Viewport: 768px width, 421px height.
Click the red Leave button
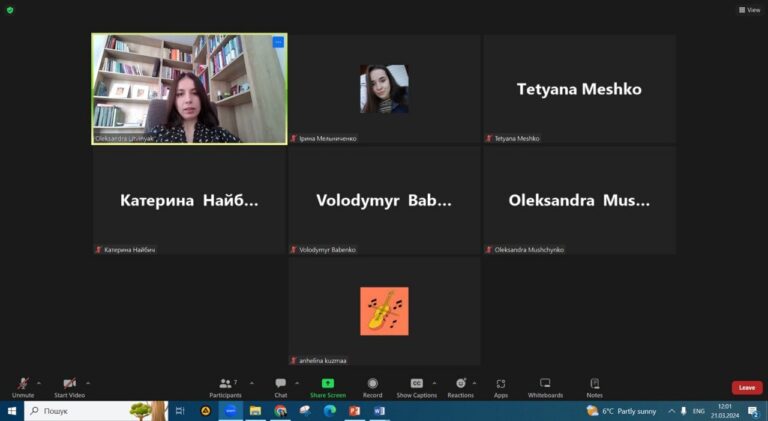pyautogui.click(x=747, y=388)
